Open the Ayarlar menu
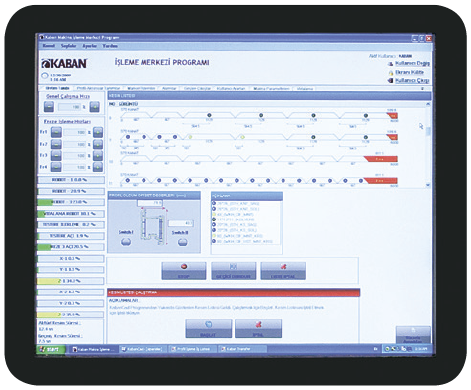 90,46
